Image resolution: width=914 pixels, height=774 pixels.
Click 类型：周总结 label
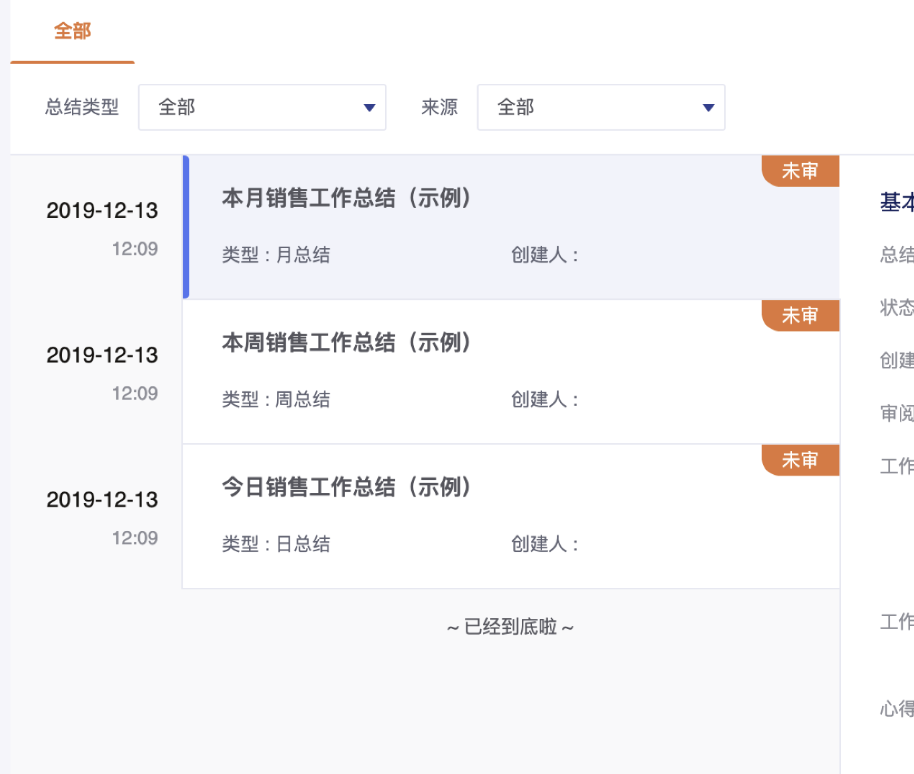[x=276, y=399]
